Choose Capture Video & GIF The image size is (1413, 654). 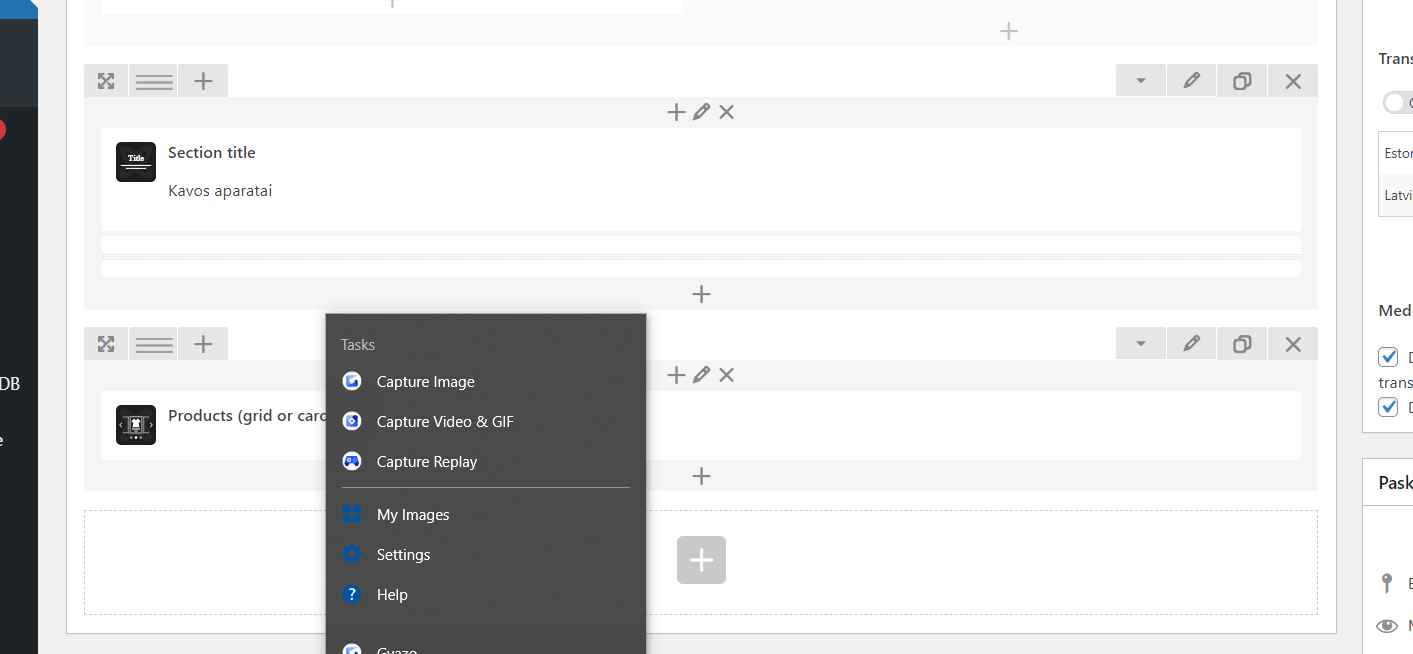click(486, 422)
